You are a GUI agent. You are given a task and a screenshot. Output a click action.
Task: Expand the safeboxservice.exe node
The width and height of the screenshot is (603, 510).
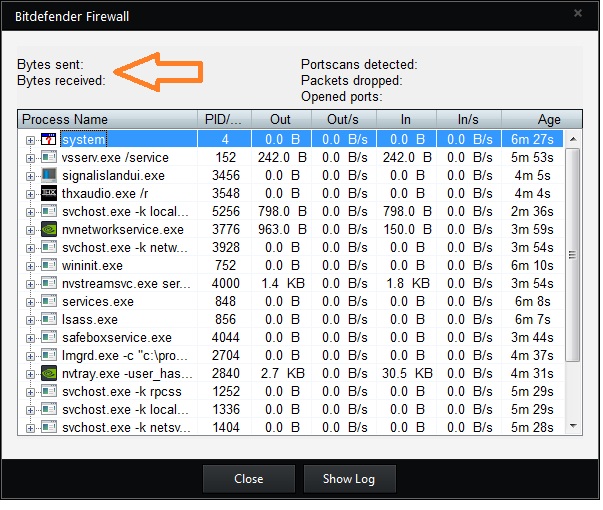click(30, 339)
